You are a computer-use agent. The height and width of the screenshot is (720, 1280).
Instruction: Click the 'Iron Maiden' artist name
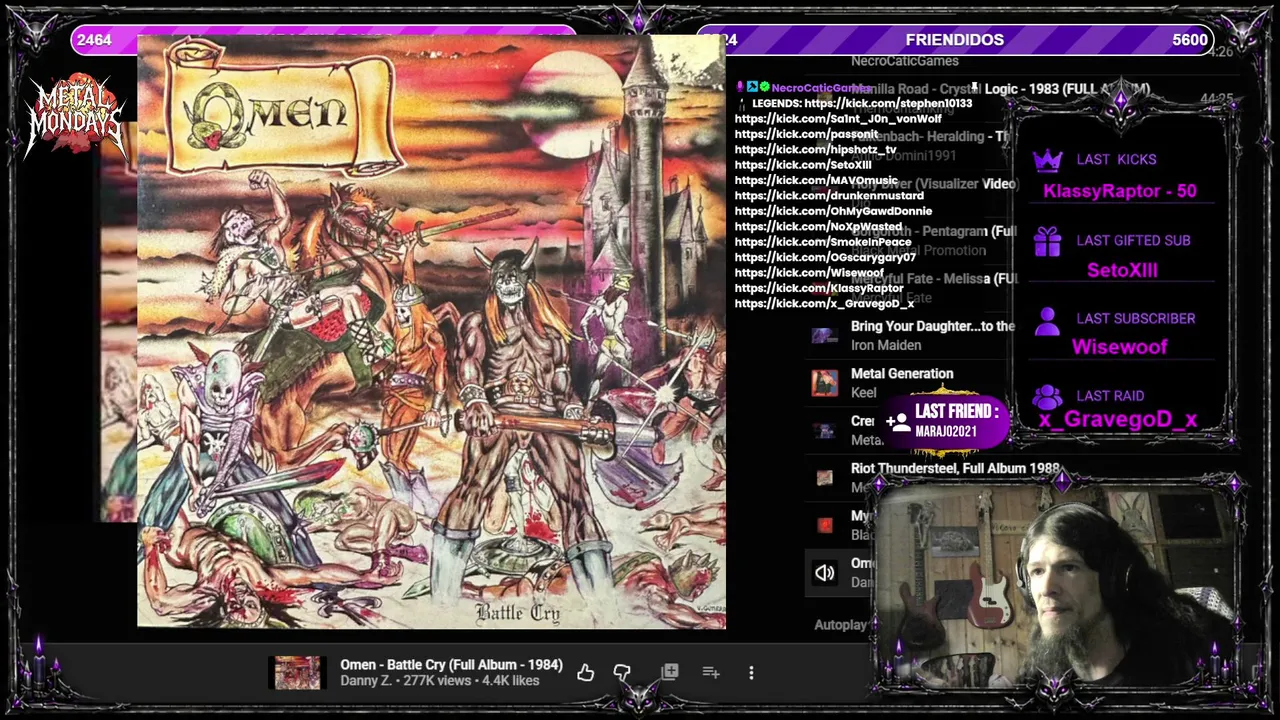click(x=886, y=345)
